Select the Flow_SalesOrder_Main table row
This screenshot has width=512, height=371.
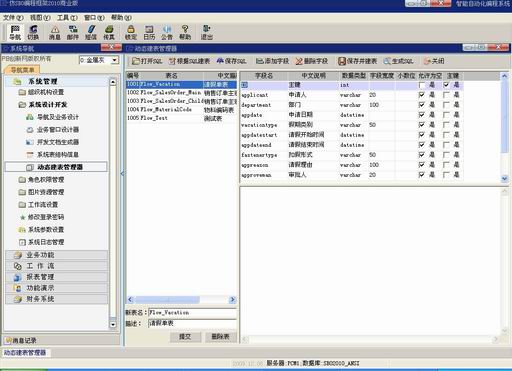coord(182,92)
